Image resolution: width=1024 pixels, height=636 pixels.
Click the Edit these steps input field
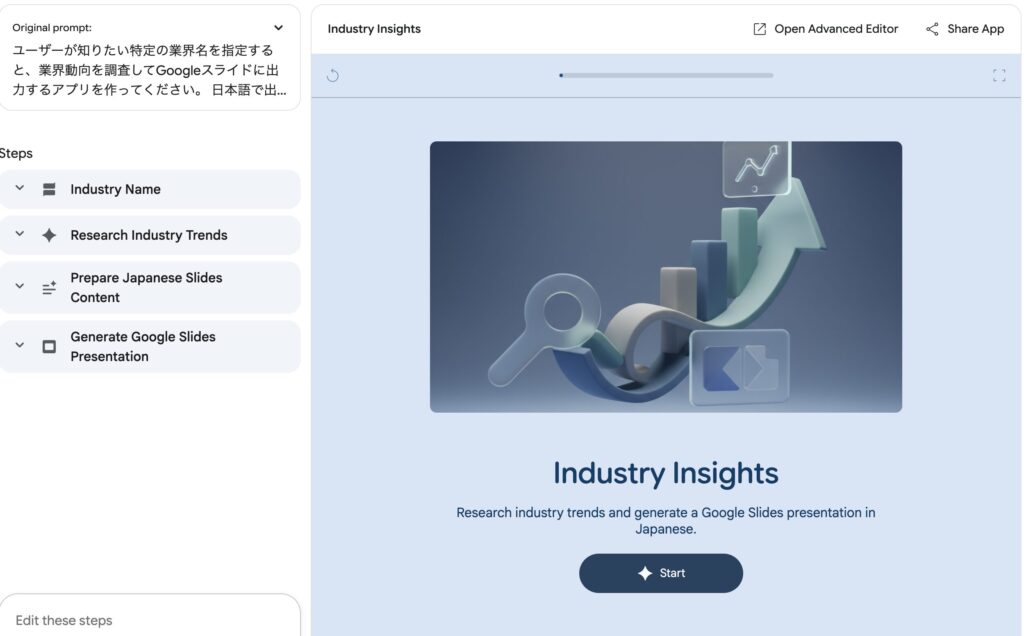(x=150, y=620)
